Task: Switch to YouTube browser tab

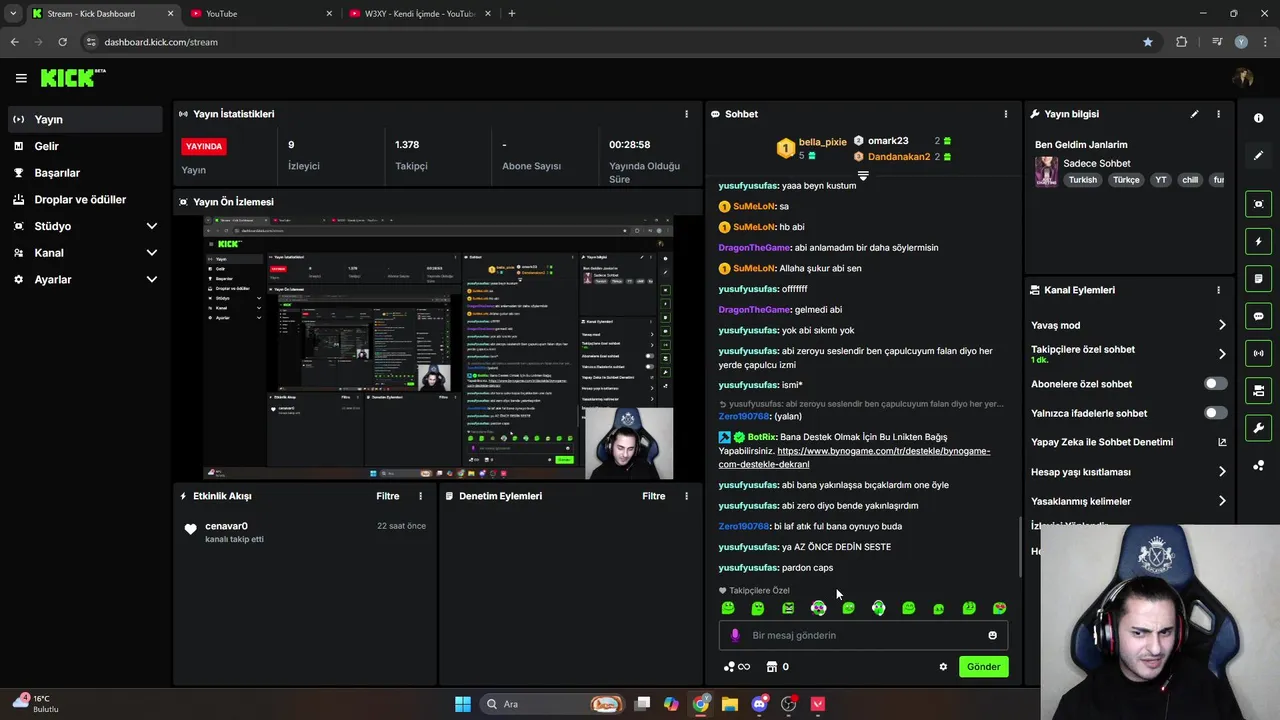Action: pos(260,14)
